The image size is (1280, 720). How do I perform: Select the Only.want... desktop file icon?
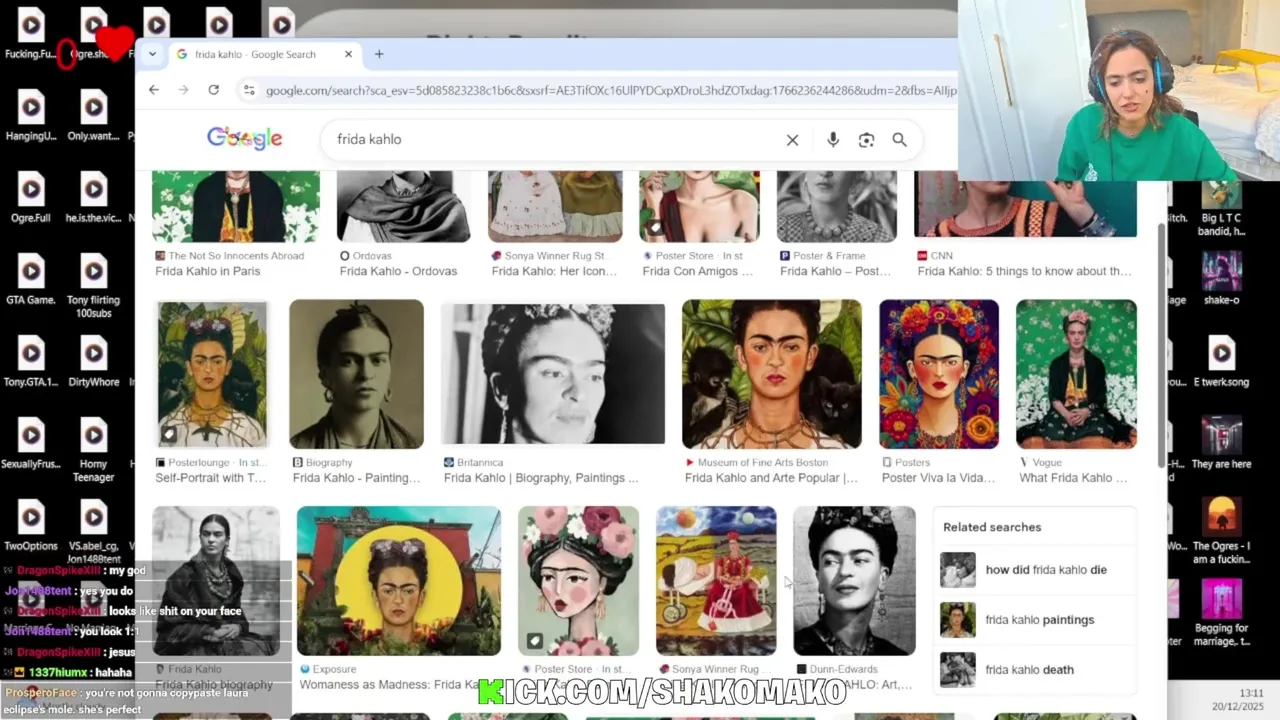[x=93, y=116]
